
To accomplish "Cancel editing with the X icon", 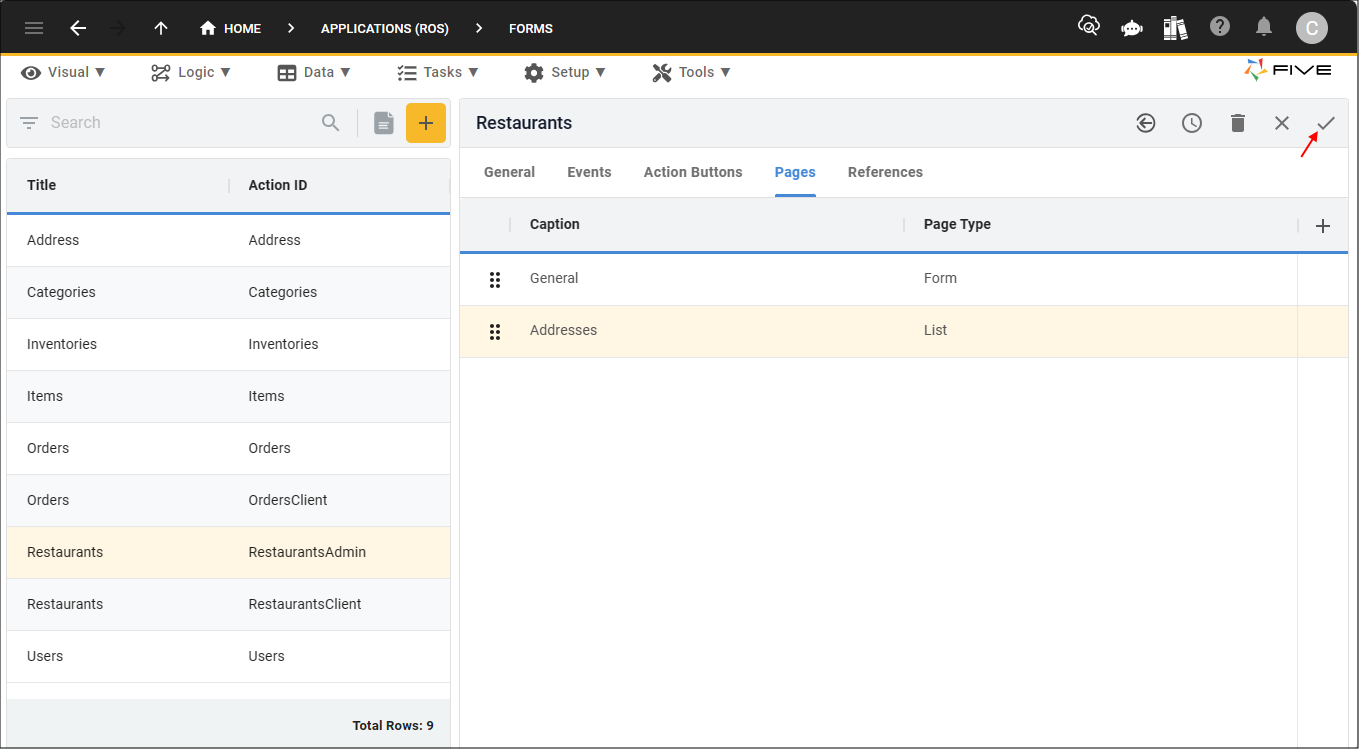I will point(1282,123).
